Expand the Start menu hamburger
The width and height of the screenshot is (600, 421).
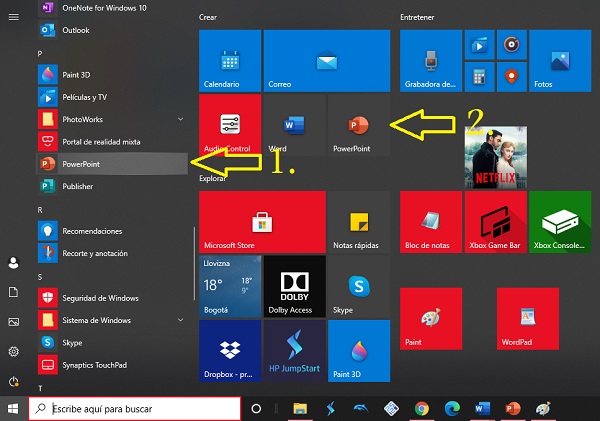point(14,17)
